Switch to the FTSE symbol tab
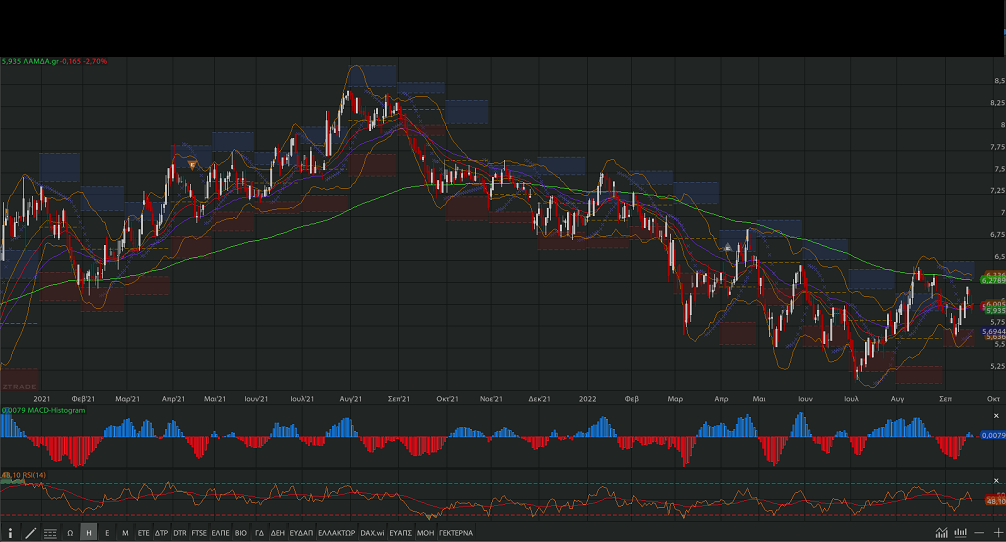The height and width of the screenshot is (542, 1006). [x=199, y=532]
